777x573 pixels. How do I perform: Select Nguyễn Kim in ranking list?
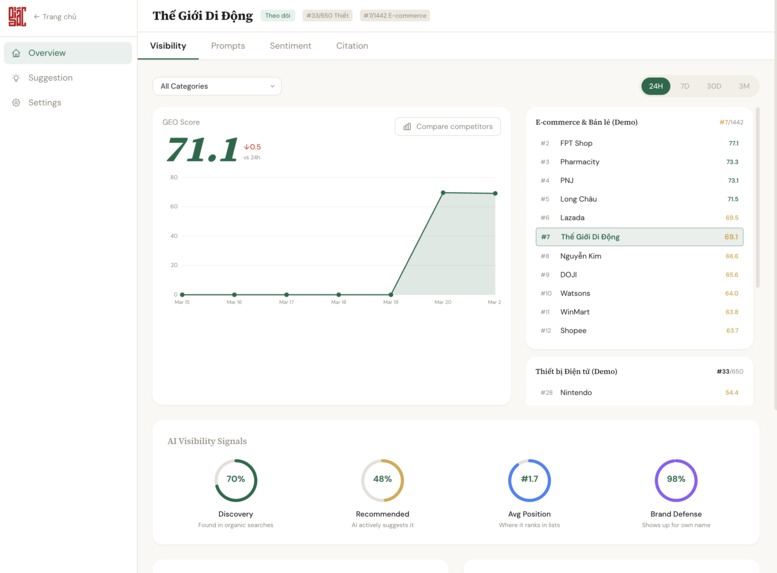pos(639,256)
